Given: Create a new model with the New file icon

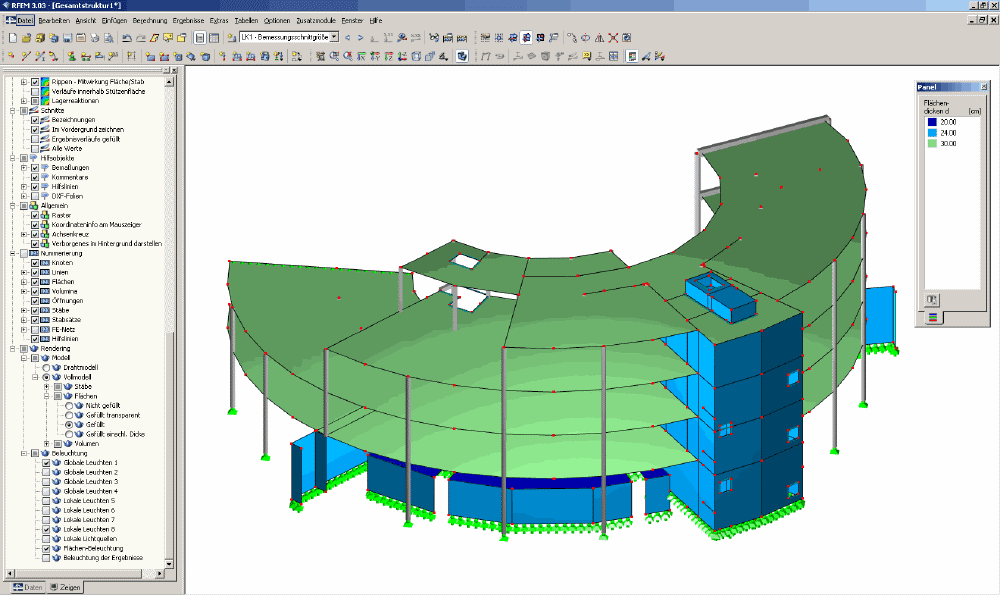Looking at the screenshot, I should click(x=13, y=37).
